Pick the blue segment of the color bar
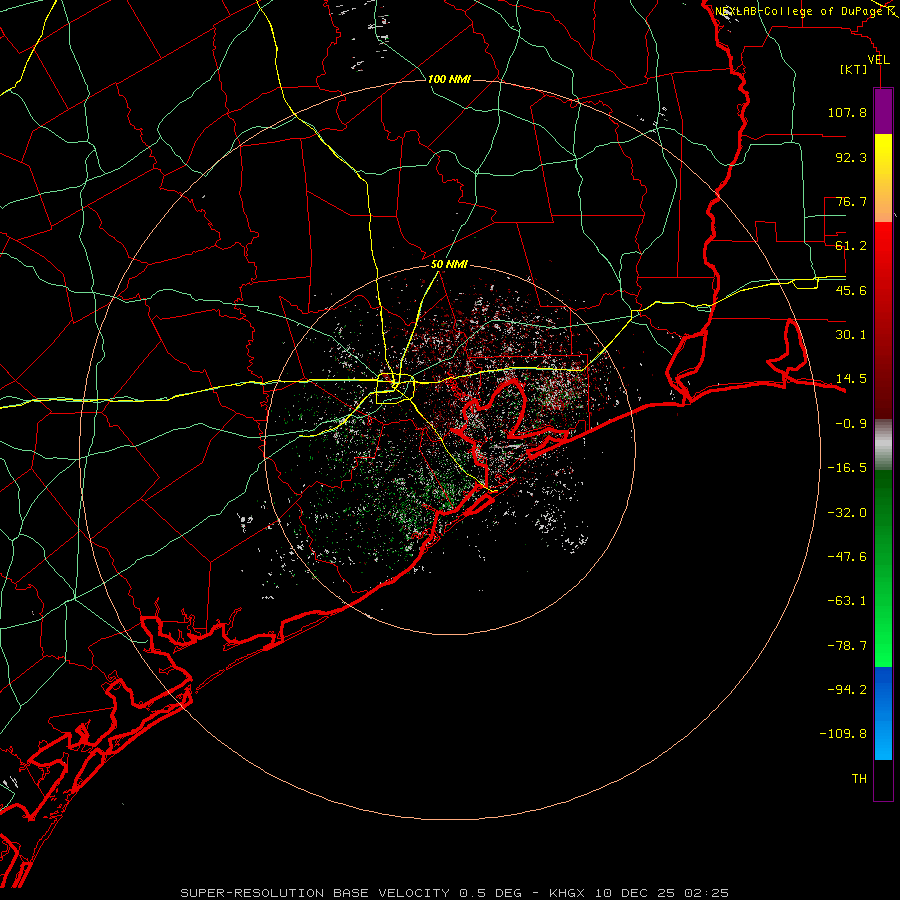Image resolution: width=900 pixels, height=900 pixels. (x=883, y=713)
